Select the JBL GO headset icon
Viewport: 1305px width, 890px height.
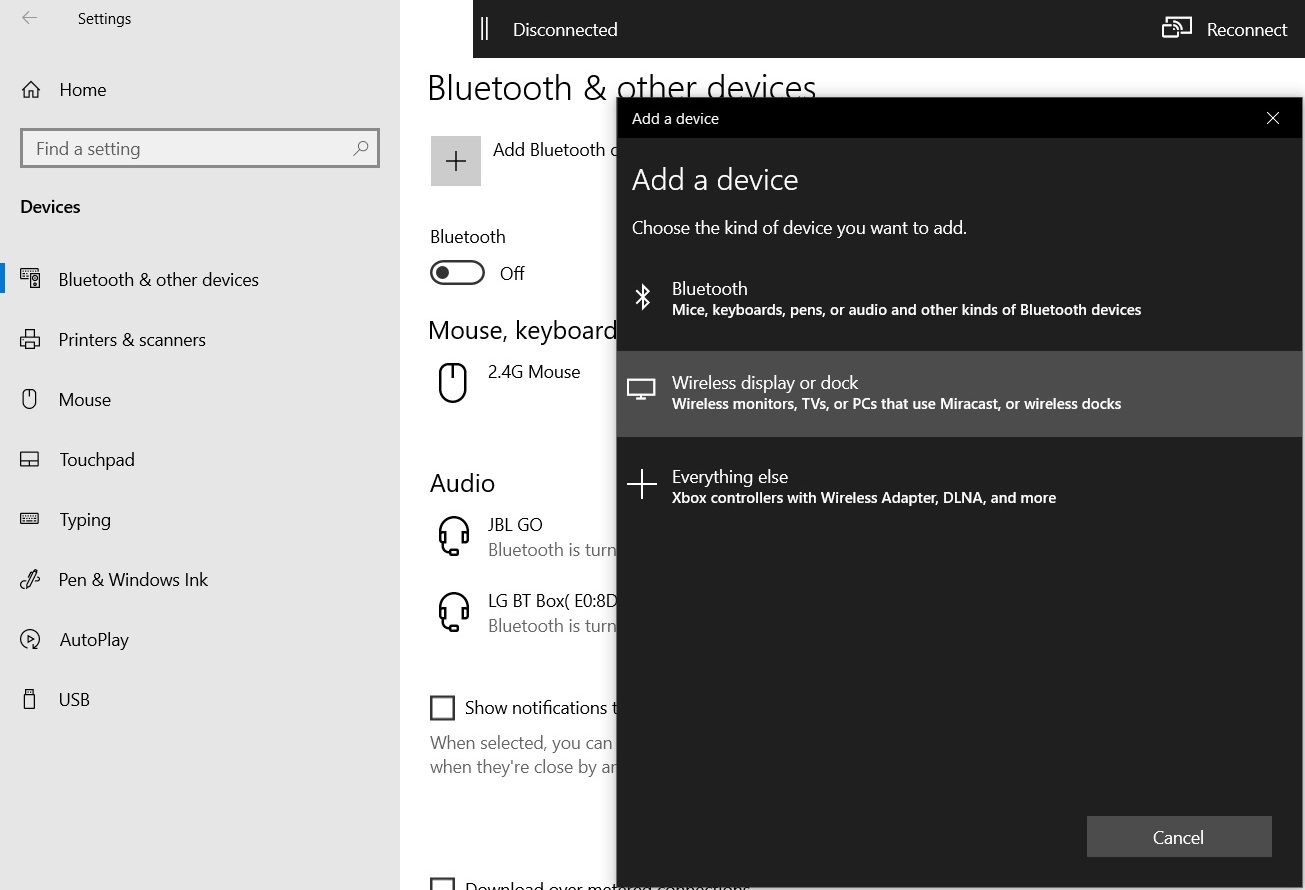click(x=454, y=536)
